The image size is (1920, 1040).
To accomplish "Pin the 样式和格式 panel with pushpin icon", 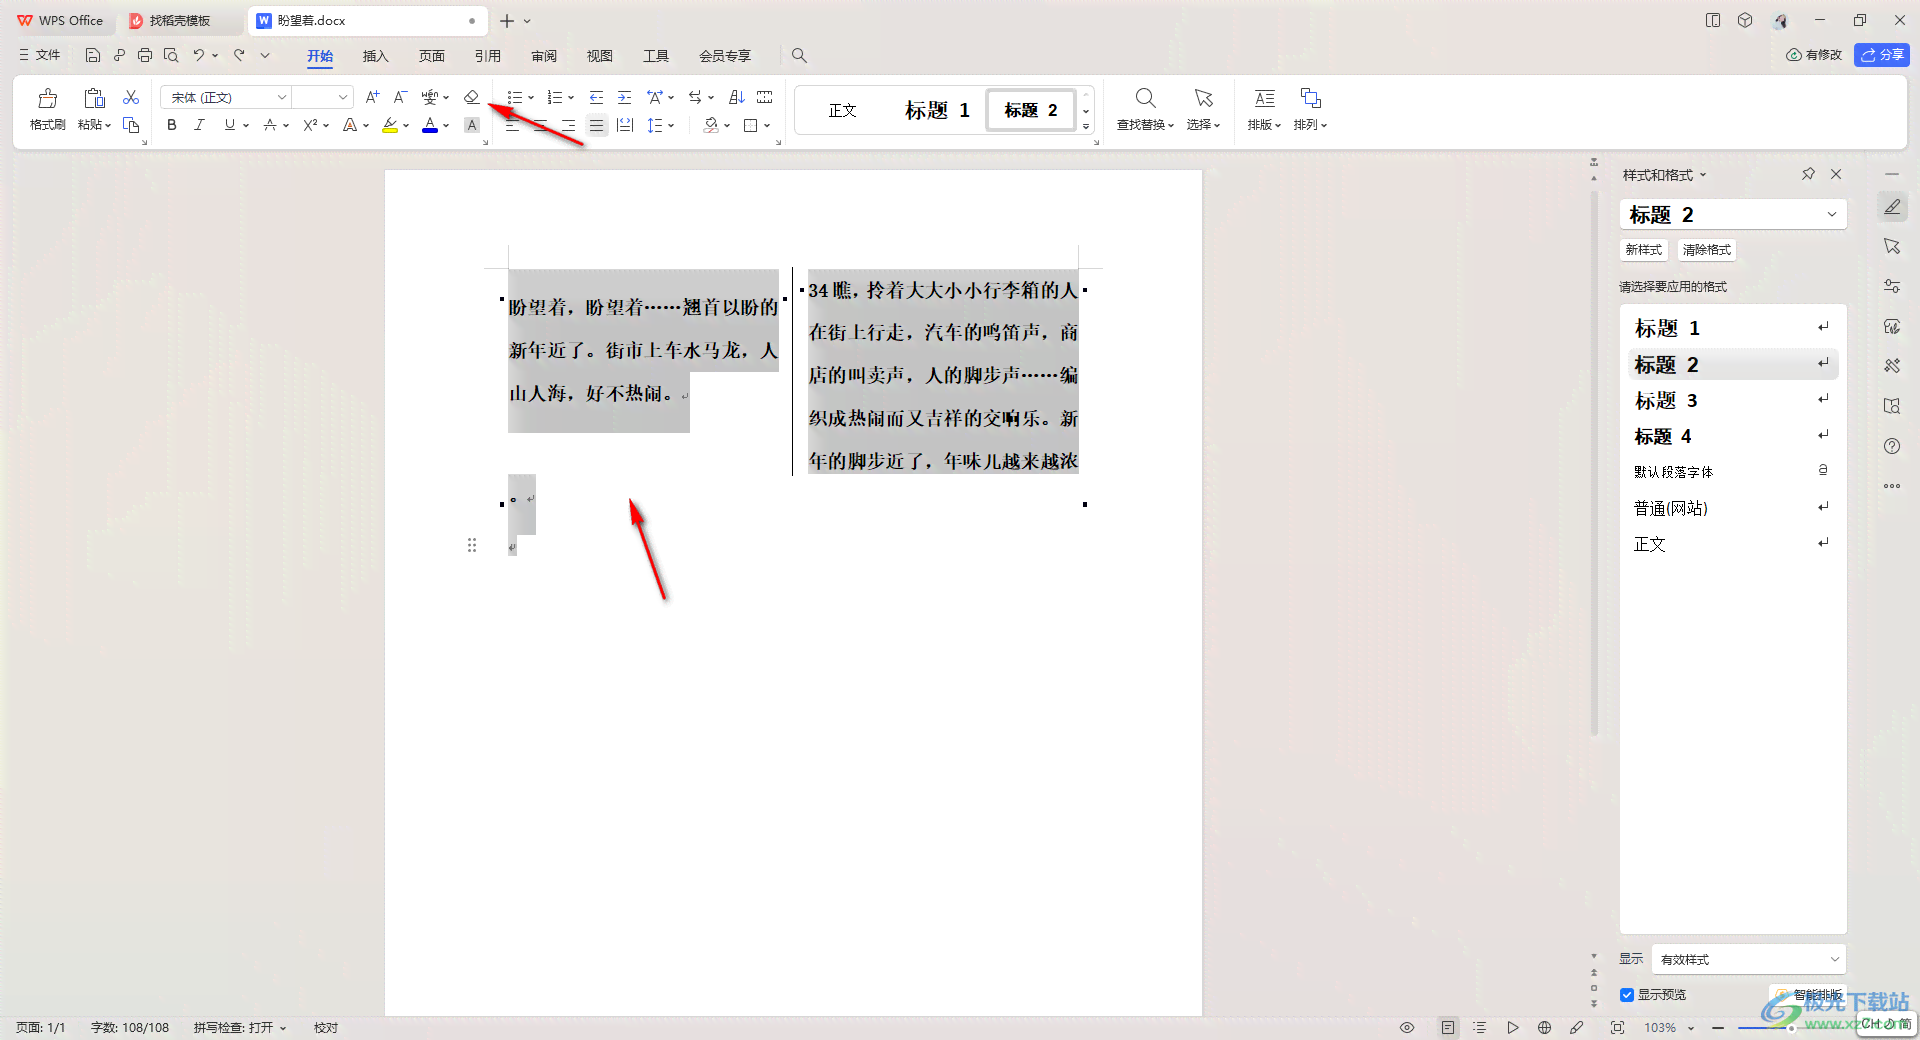I will 1808,174.
